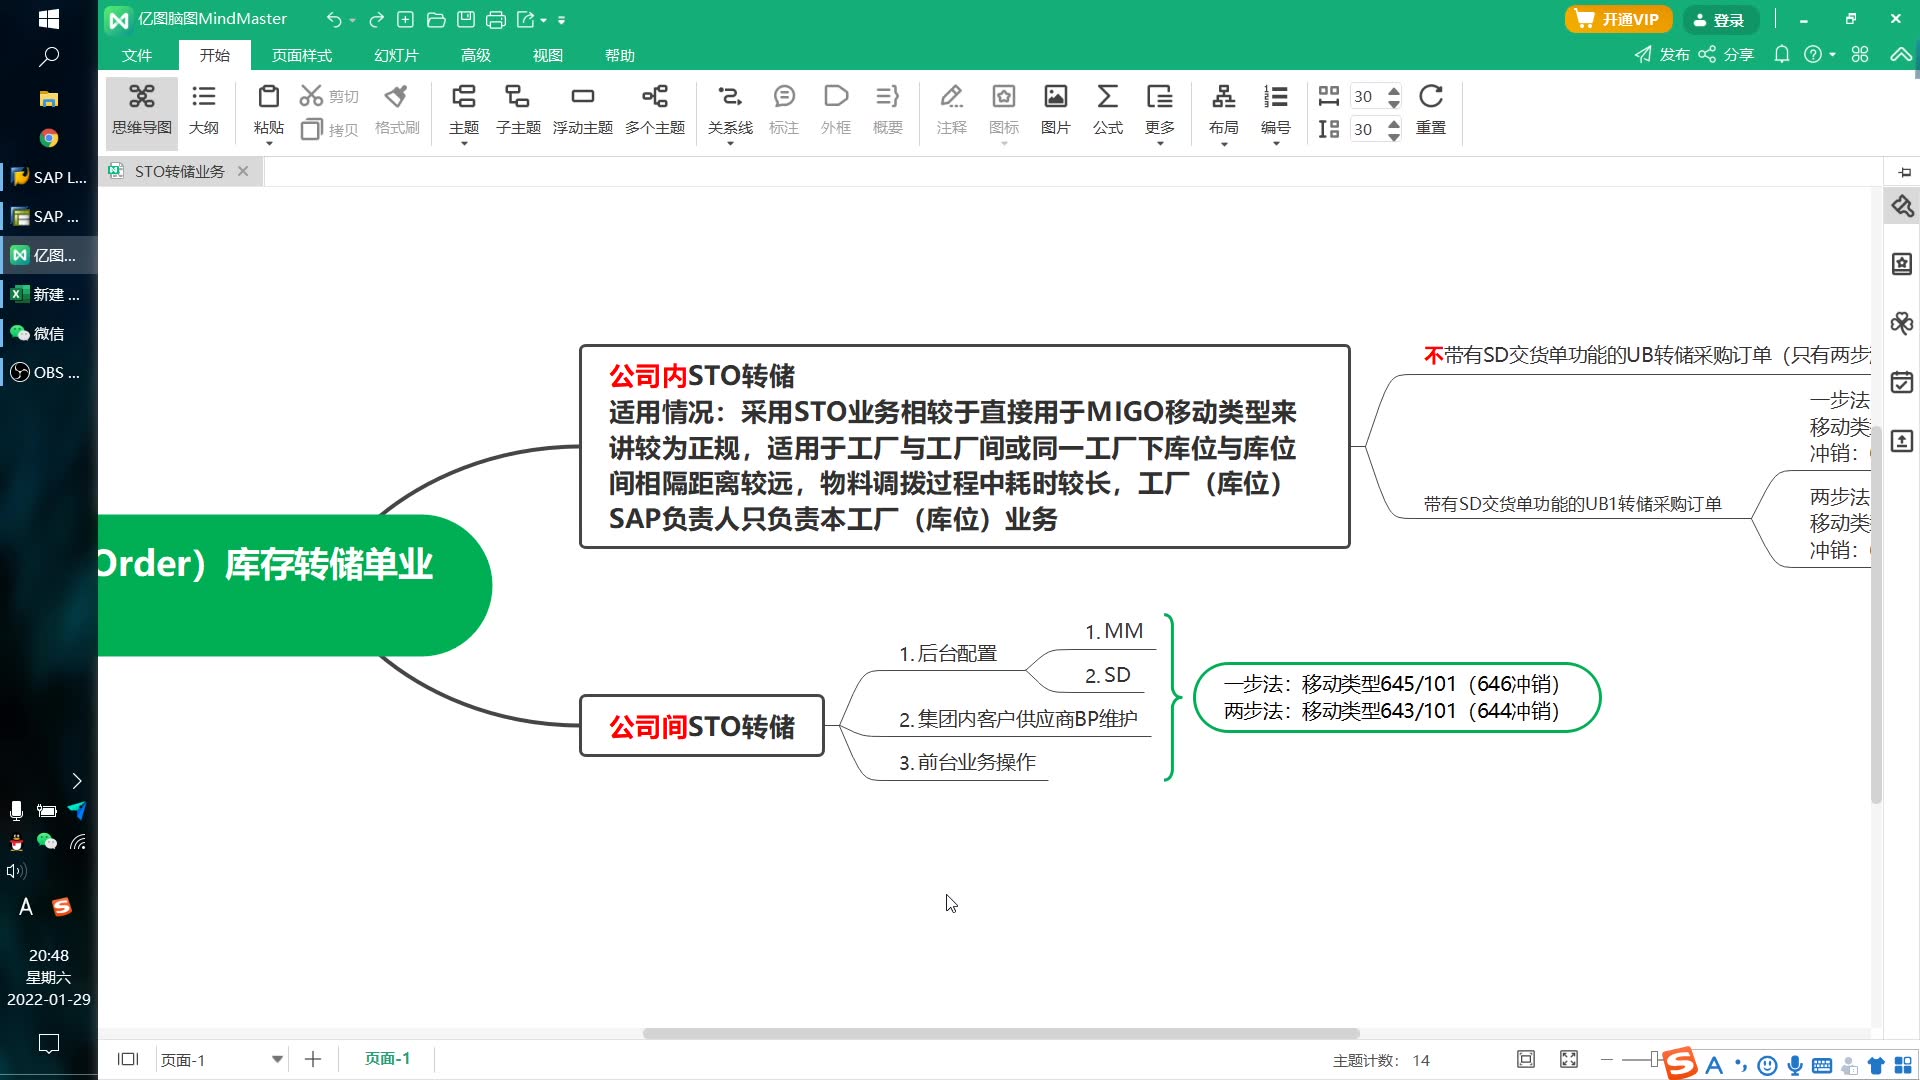Switch to the 高级 ribbon tab
Image resolution: width=1920 pixels, height=1080 pixels.
(x=476, y=55)
